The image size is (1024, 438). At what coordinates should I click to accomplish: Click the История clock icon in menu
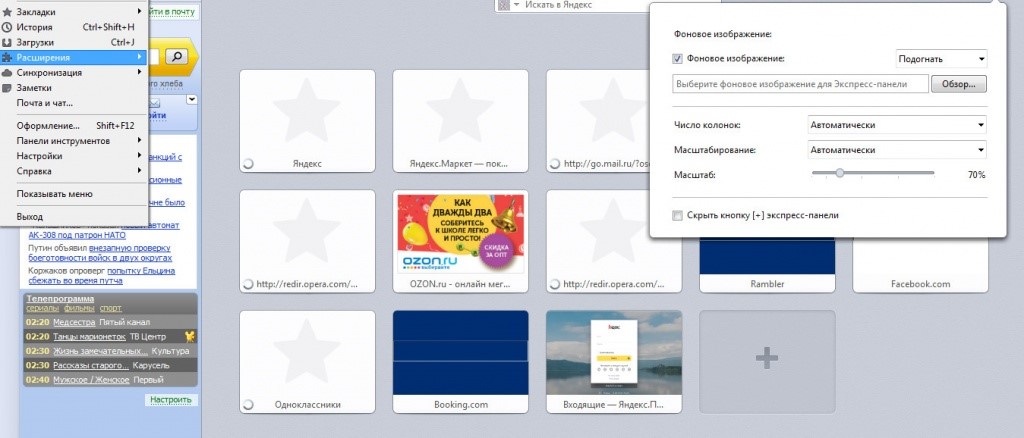tap(8, 27)
